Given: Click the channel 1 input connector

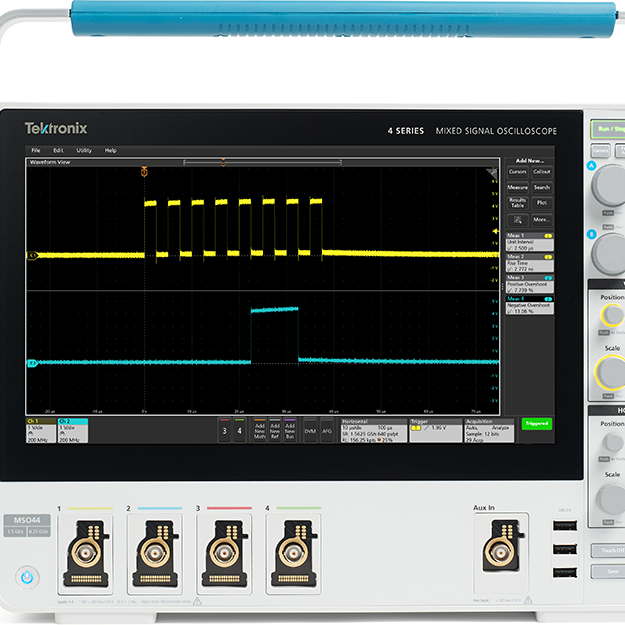Looking at the screenshot, I should coord(85,554).
